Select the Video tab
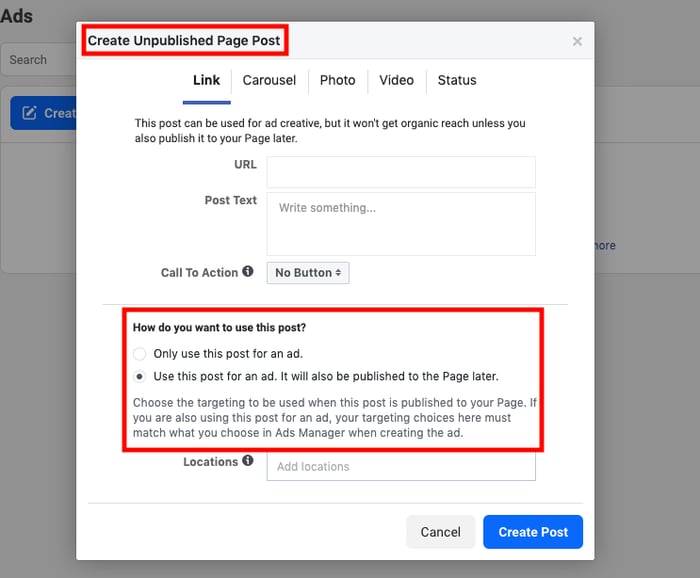 (x=396, y=80)
